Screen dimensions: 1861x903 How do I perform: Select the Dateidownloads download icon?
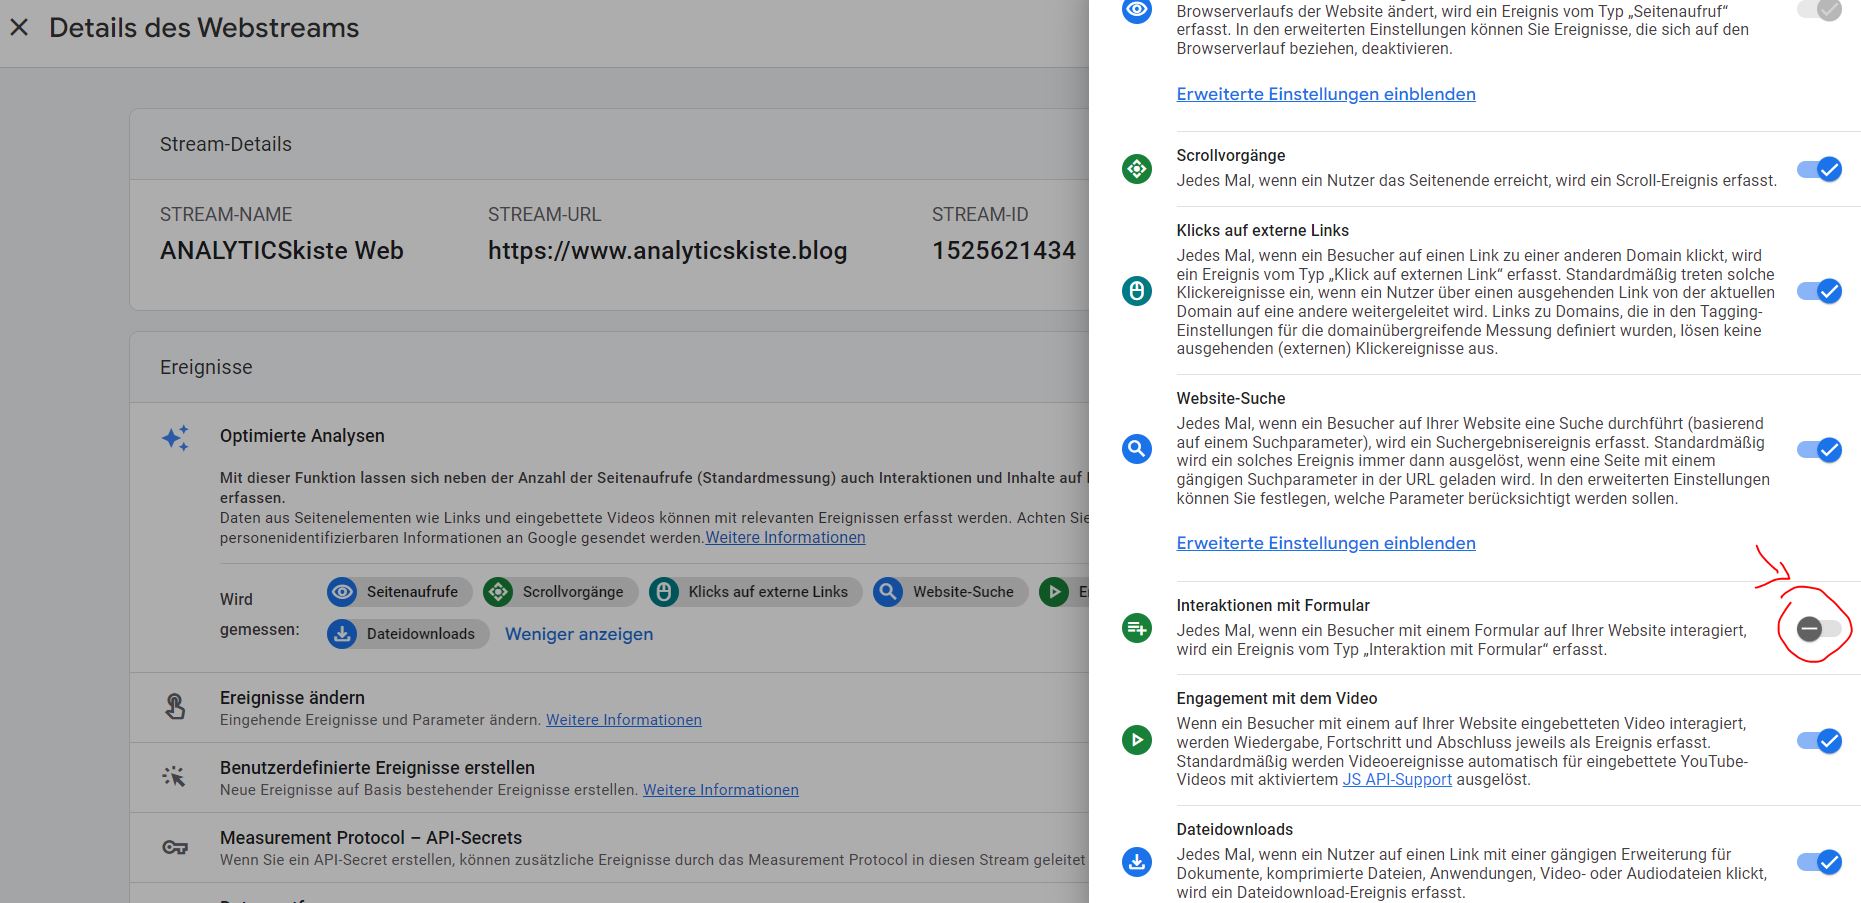pyautogui.click(x=1136, y=860)
